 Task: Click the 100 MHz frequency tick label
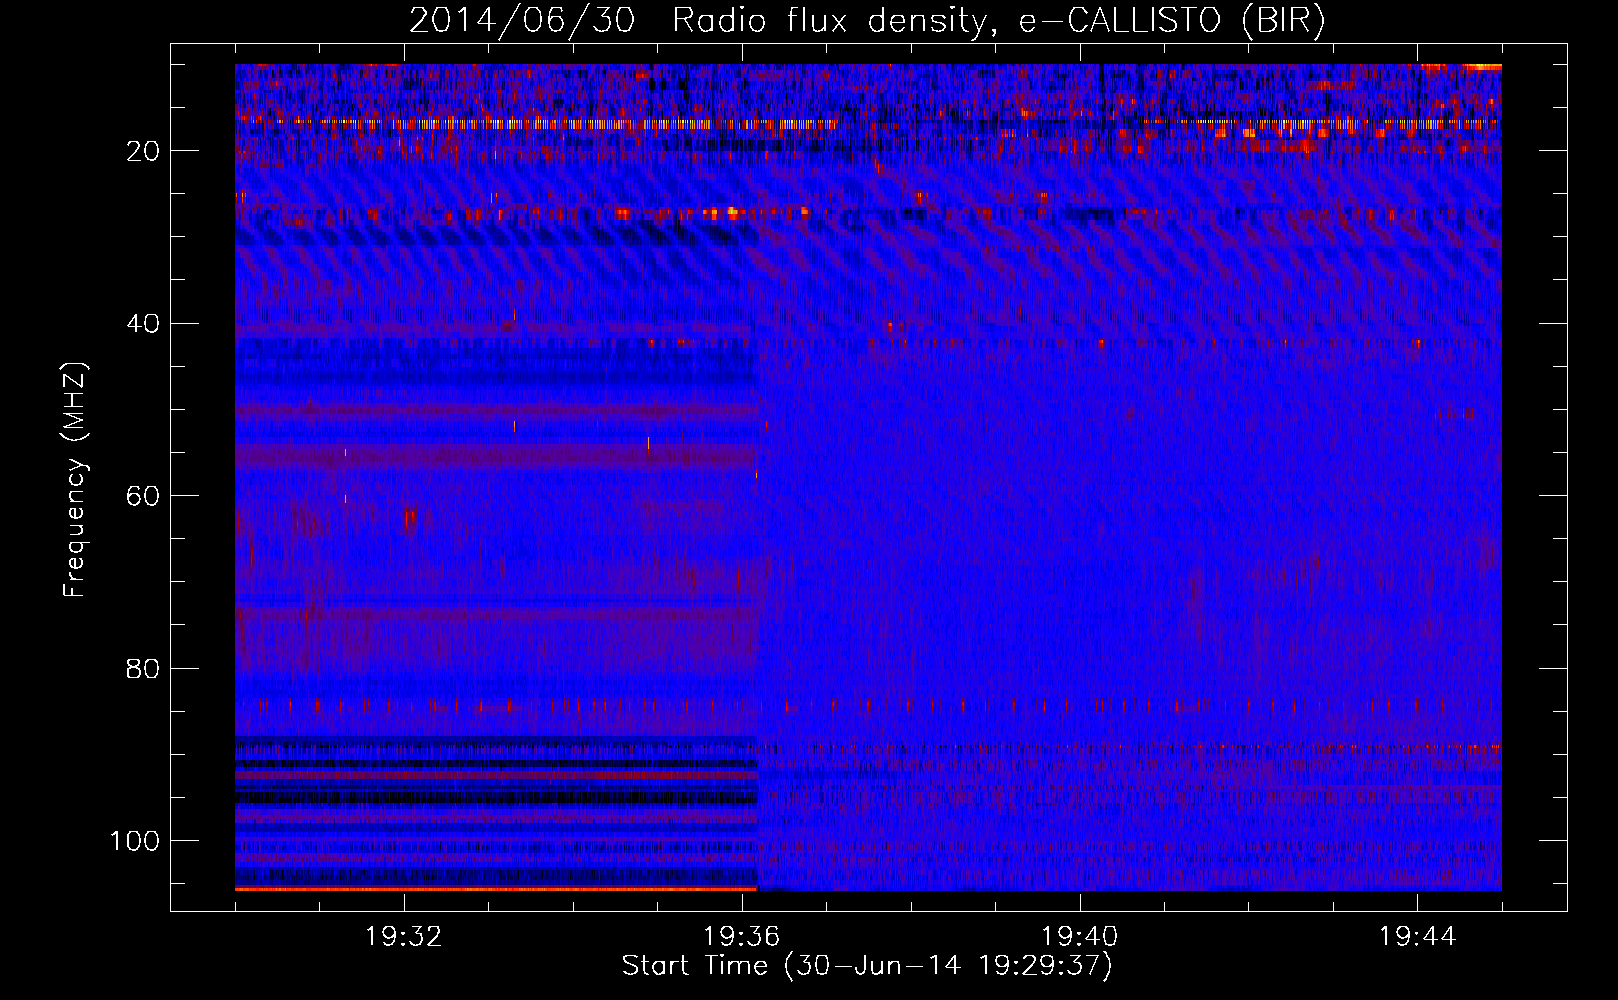pos(135,841)
